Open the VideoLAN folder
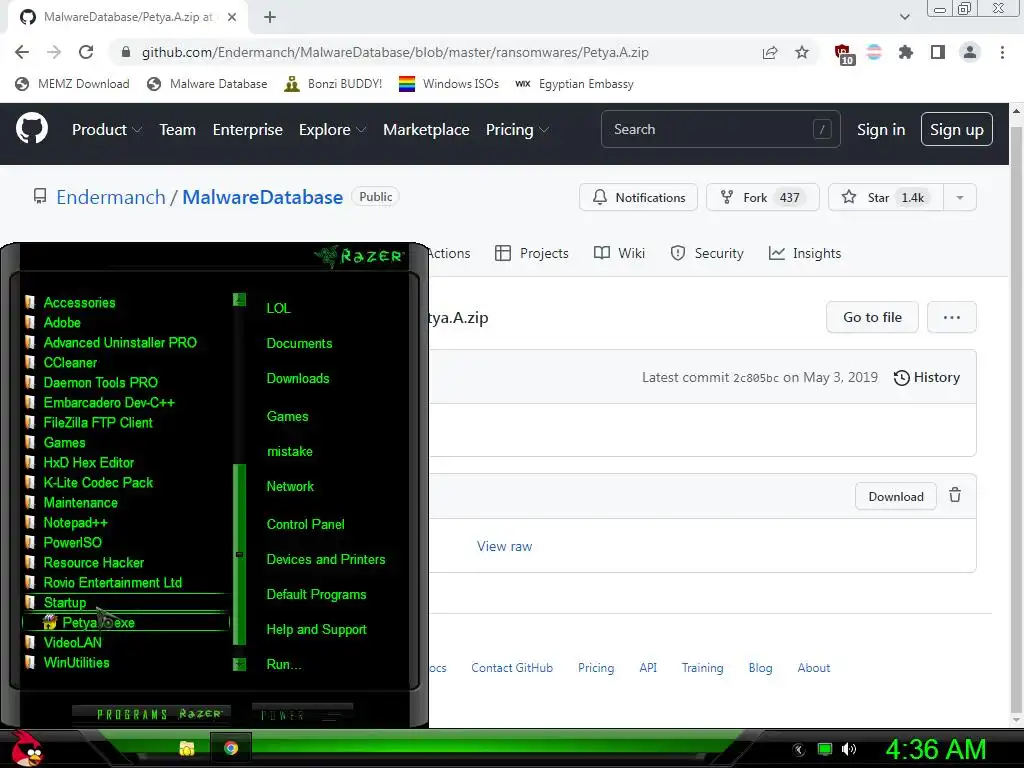1024x768 pixels. pos(72,643)
